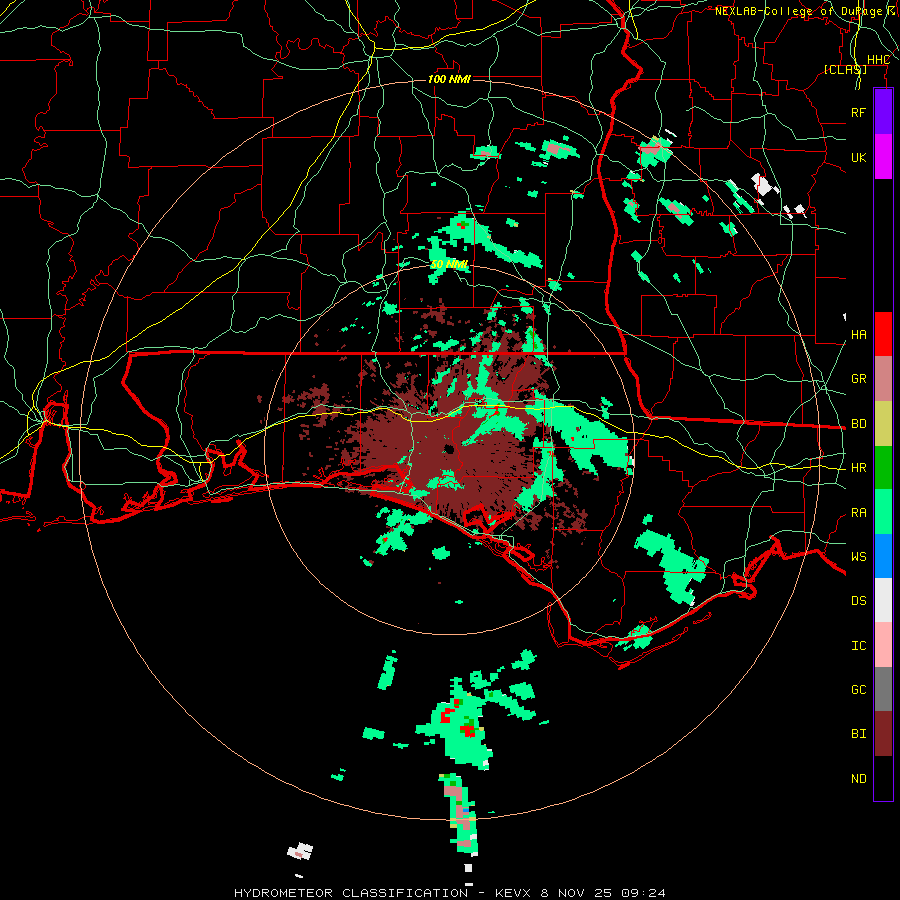
Task: Click the ND black legend swatch
Action: 883,778
